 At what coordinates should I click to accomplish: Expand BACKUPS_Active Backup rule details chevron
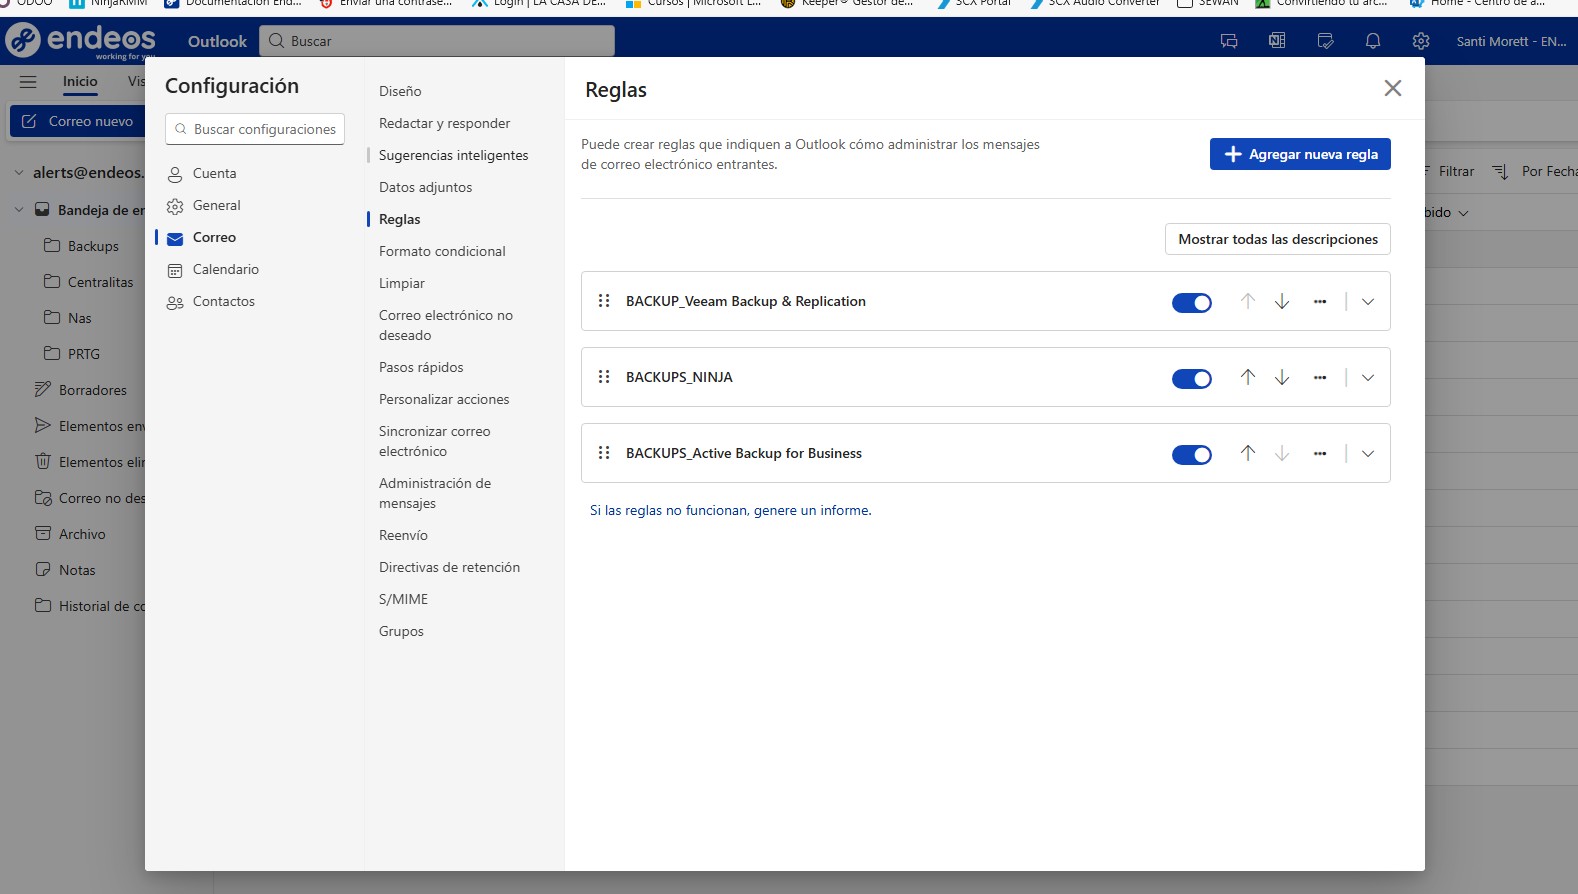(x=1367, y=453)
